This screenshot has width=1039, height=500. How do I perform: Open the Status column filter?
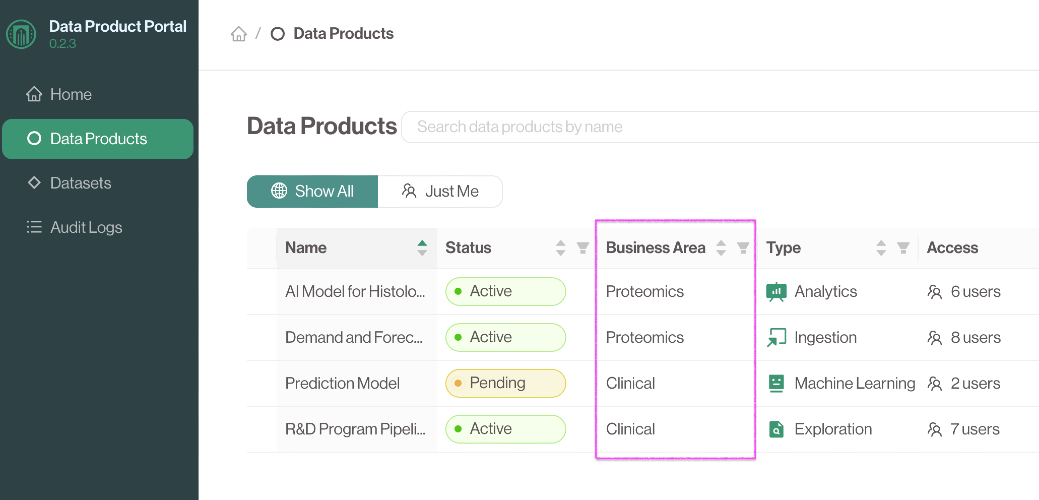tap(582, 248)
